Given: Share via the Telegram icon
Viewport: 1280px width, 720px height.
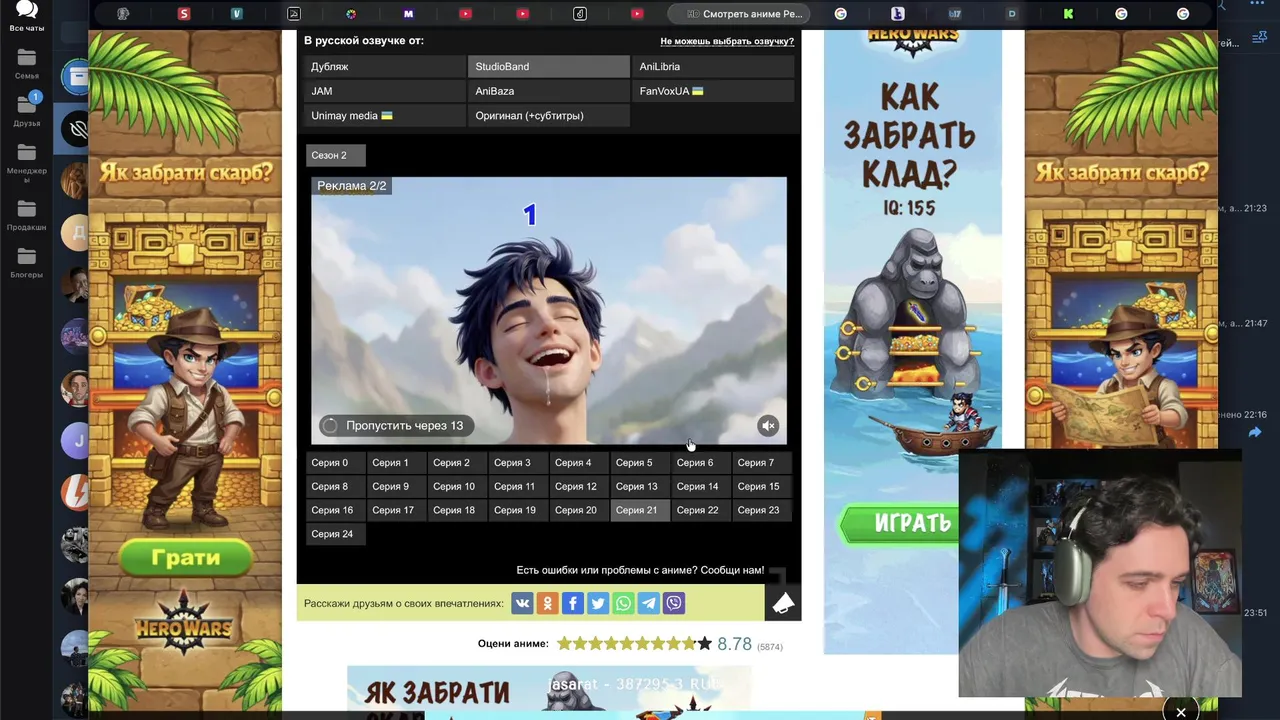Looking at the screenshot, I should 649,603.
